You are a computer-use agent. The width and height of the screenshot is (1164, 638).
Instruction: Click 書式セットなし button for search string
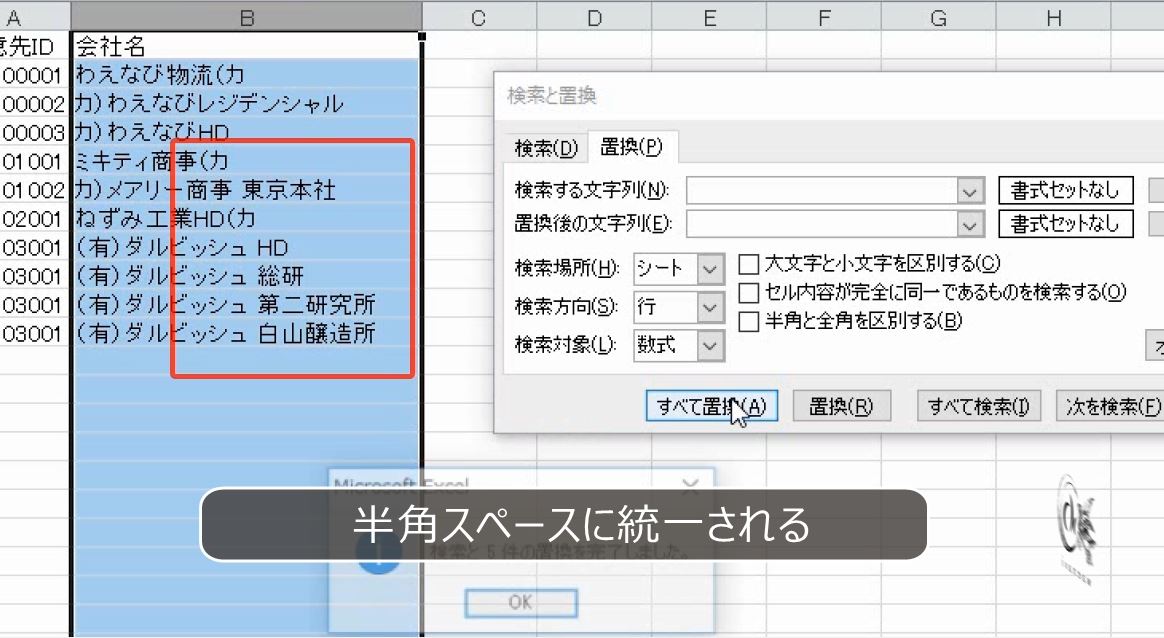[1065, 190]
